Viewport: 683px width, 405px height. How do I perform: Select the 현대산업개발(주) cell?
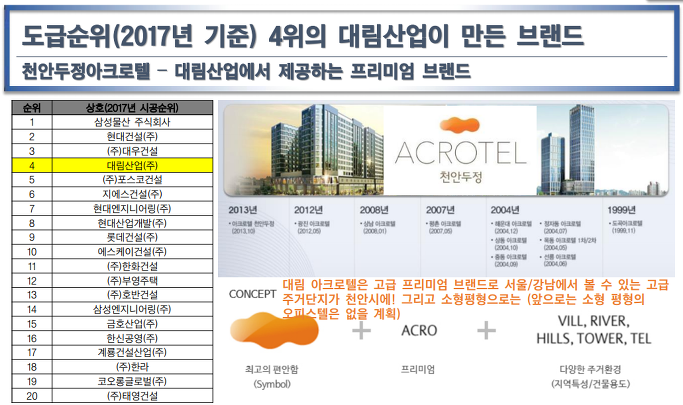132,223
